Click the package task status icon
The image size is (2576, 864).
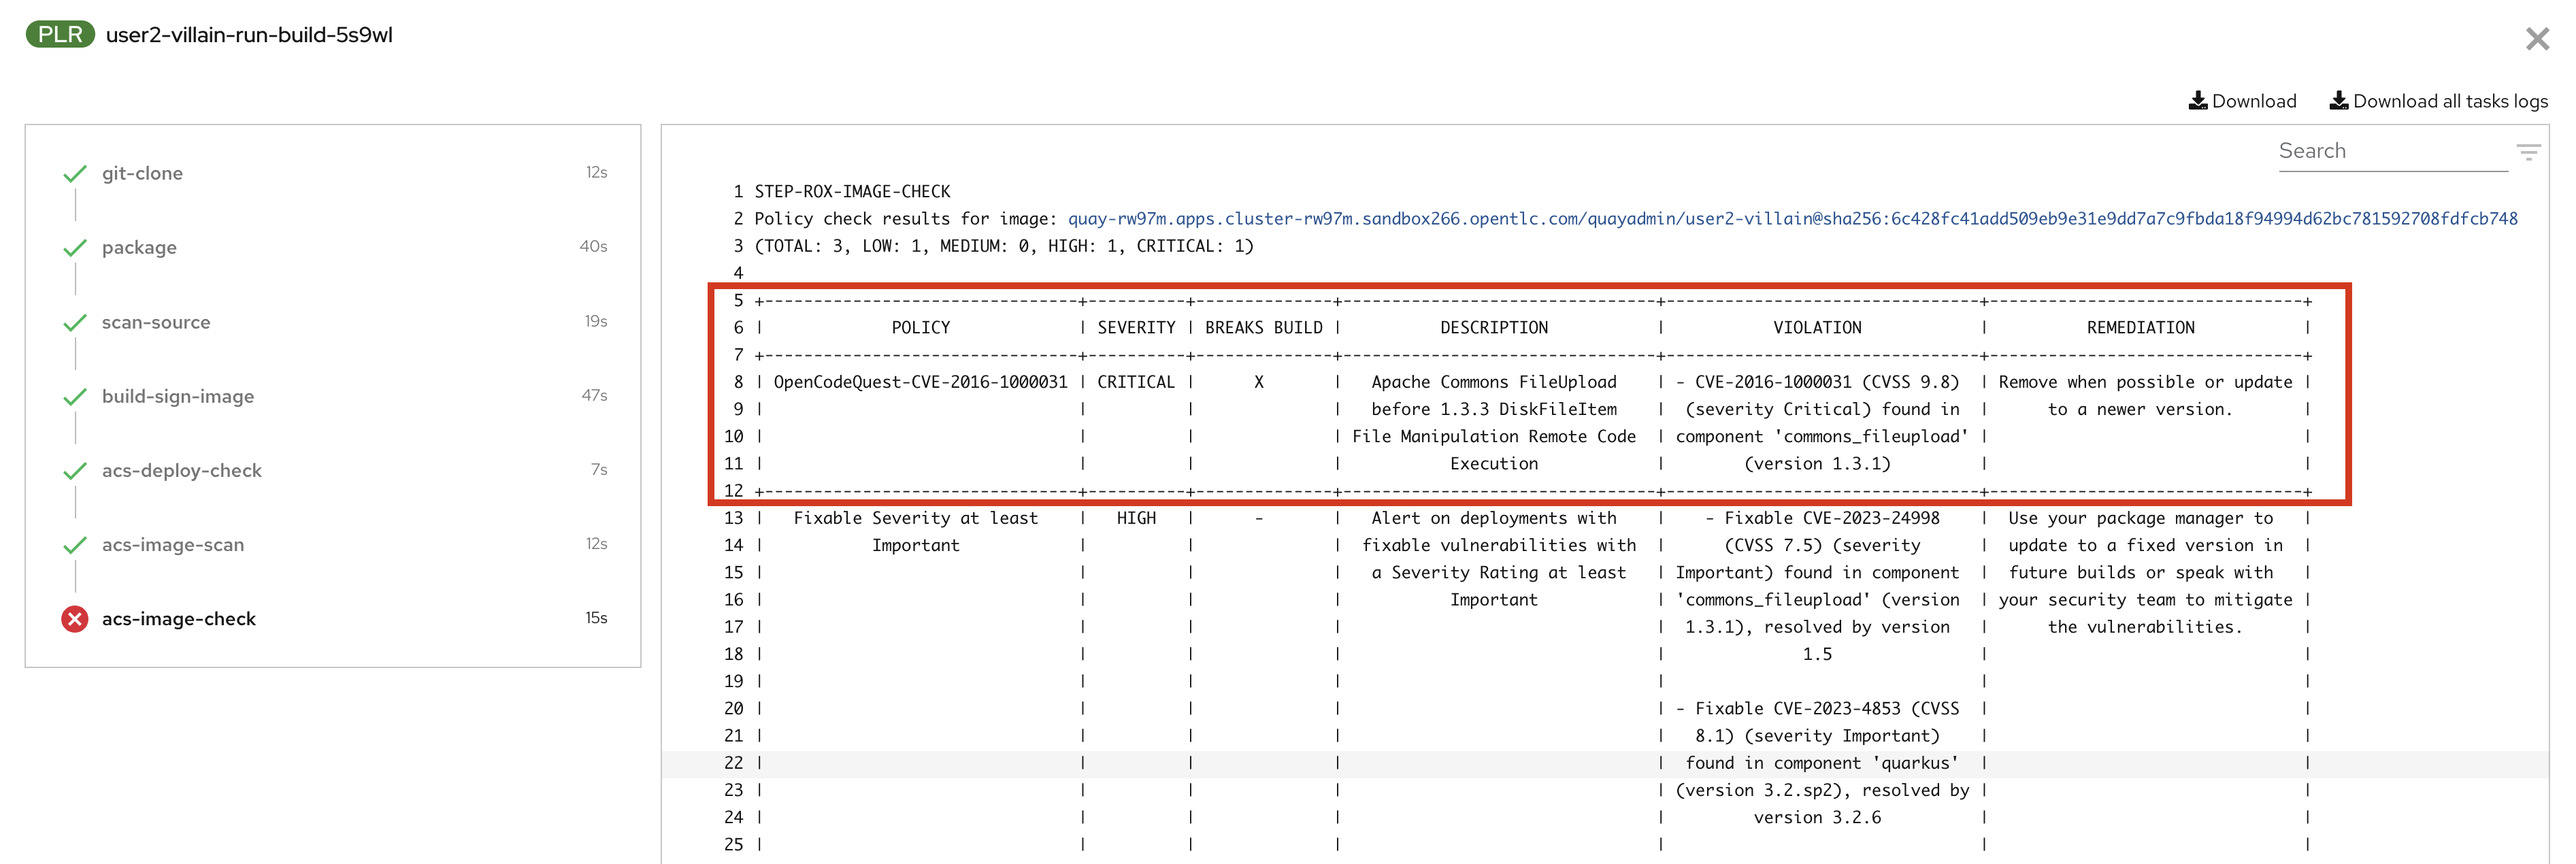(x=74, y=245)
